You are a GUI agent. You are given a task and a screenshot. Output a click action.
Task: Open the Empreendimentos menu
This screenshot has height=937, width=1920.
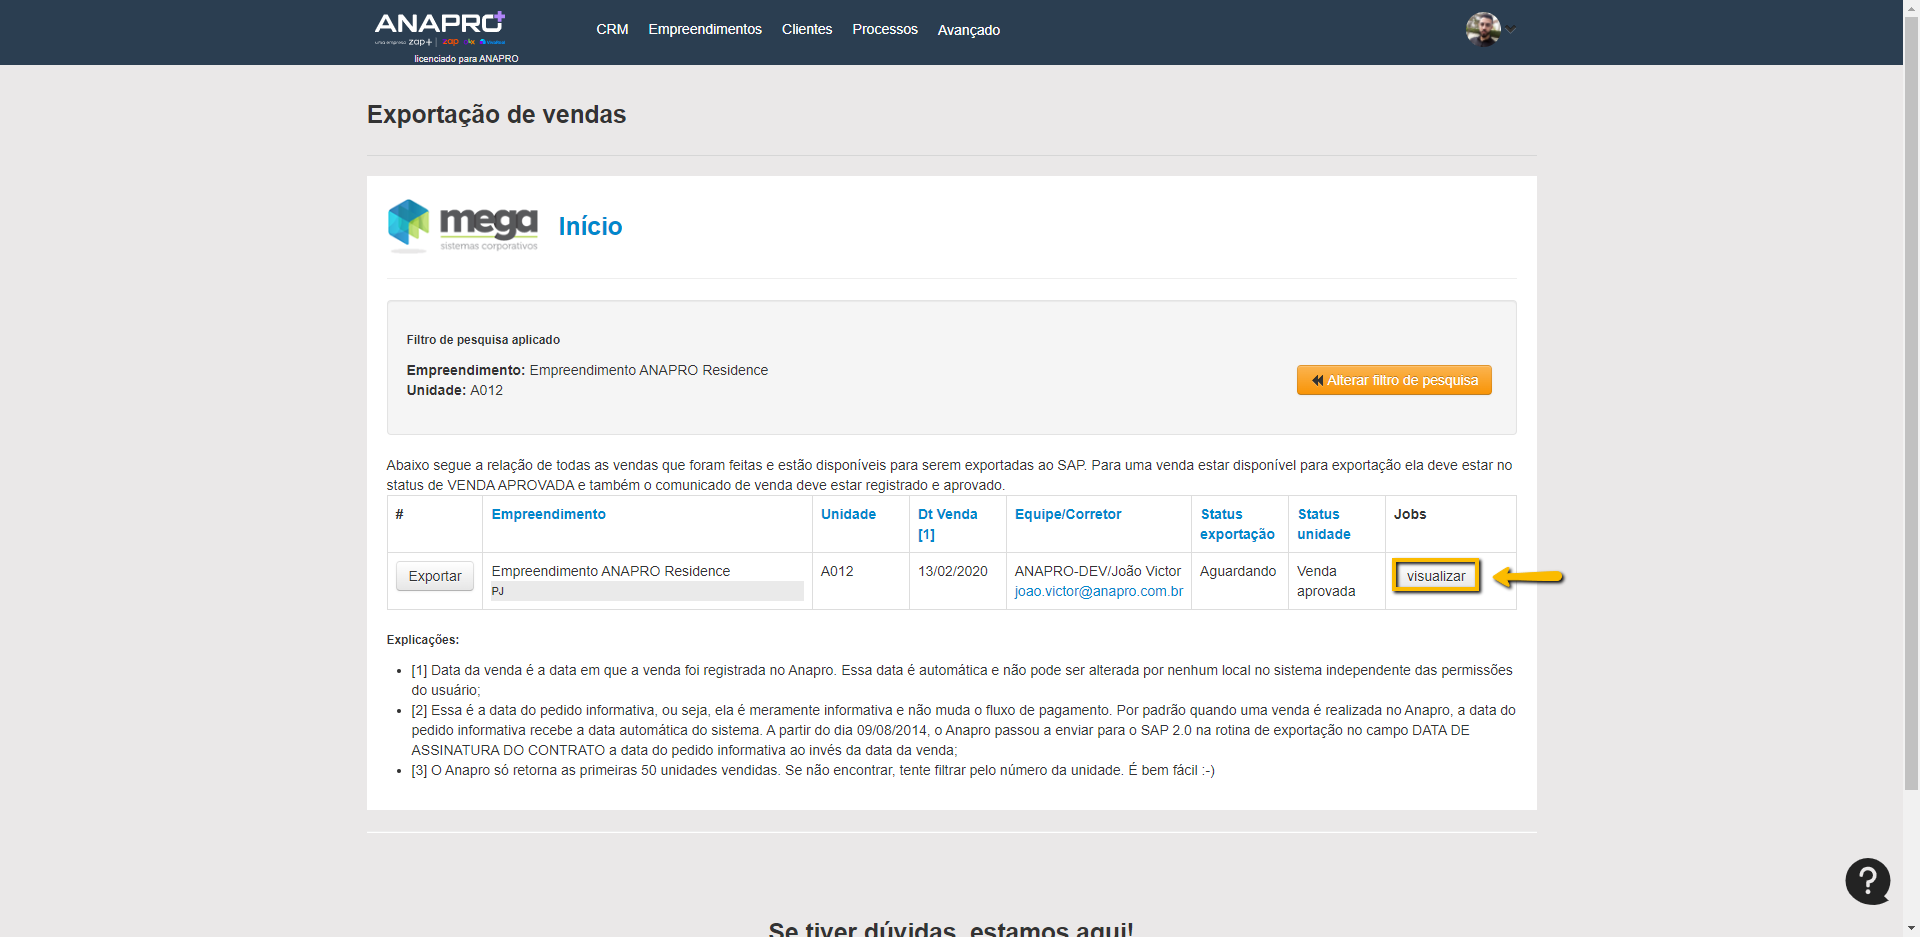click(704, 30)
